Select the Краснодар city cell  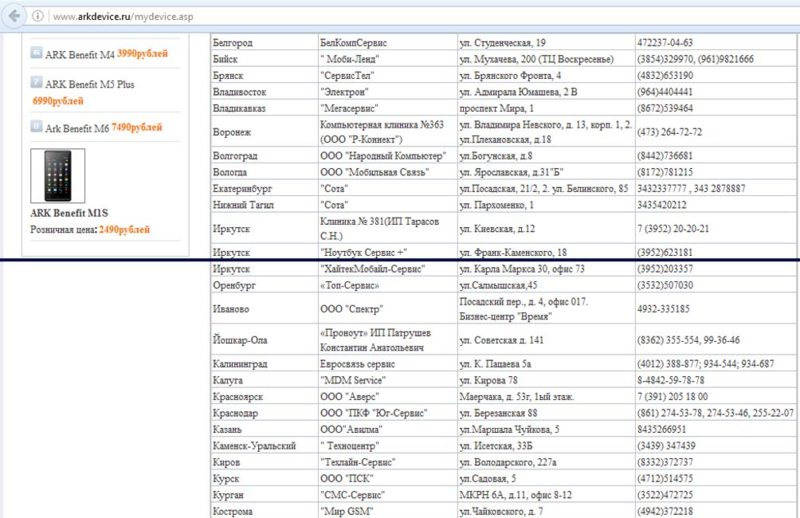click(264, 412)
